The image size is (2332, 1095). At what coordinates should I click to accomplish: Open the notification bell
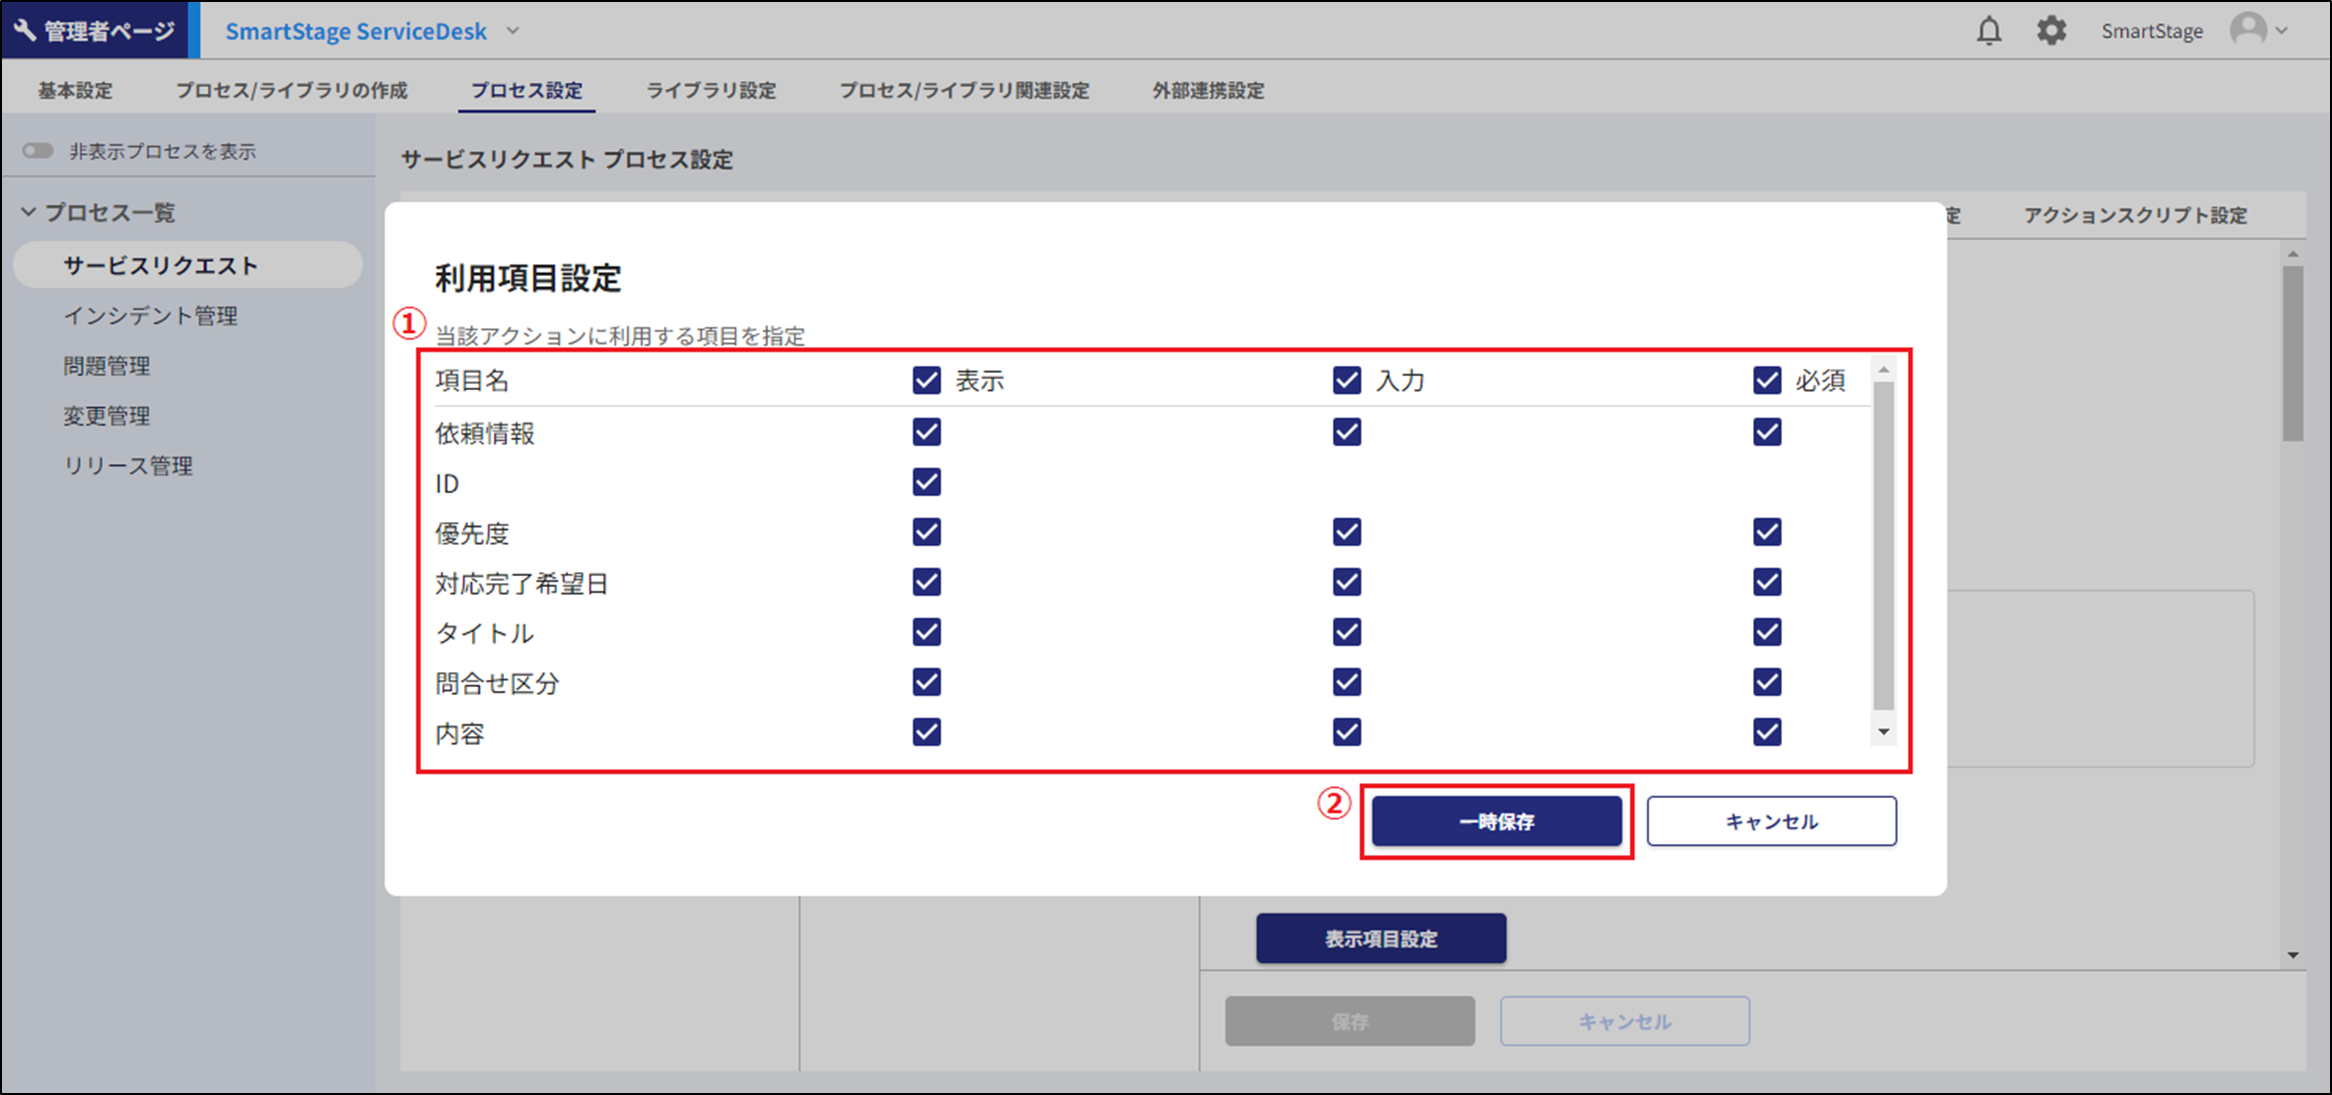point(1989,31)
